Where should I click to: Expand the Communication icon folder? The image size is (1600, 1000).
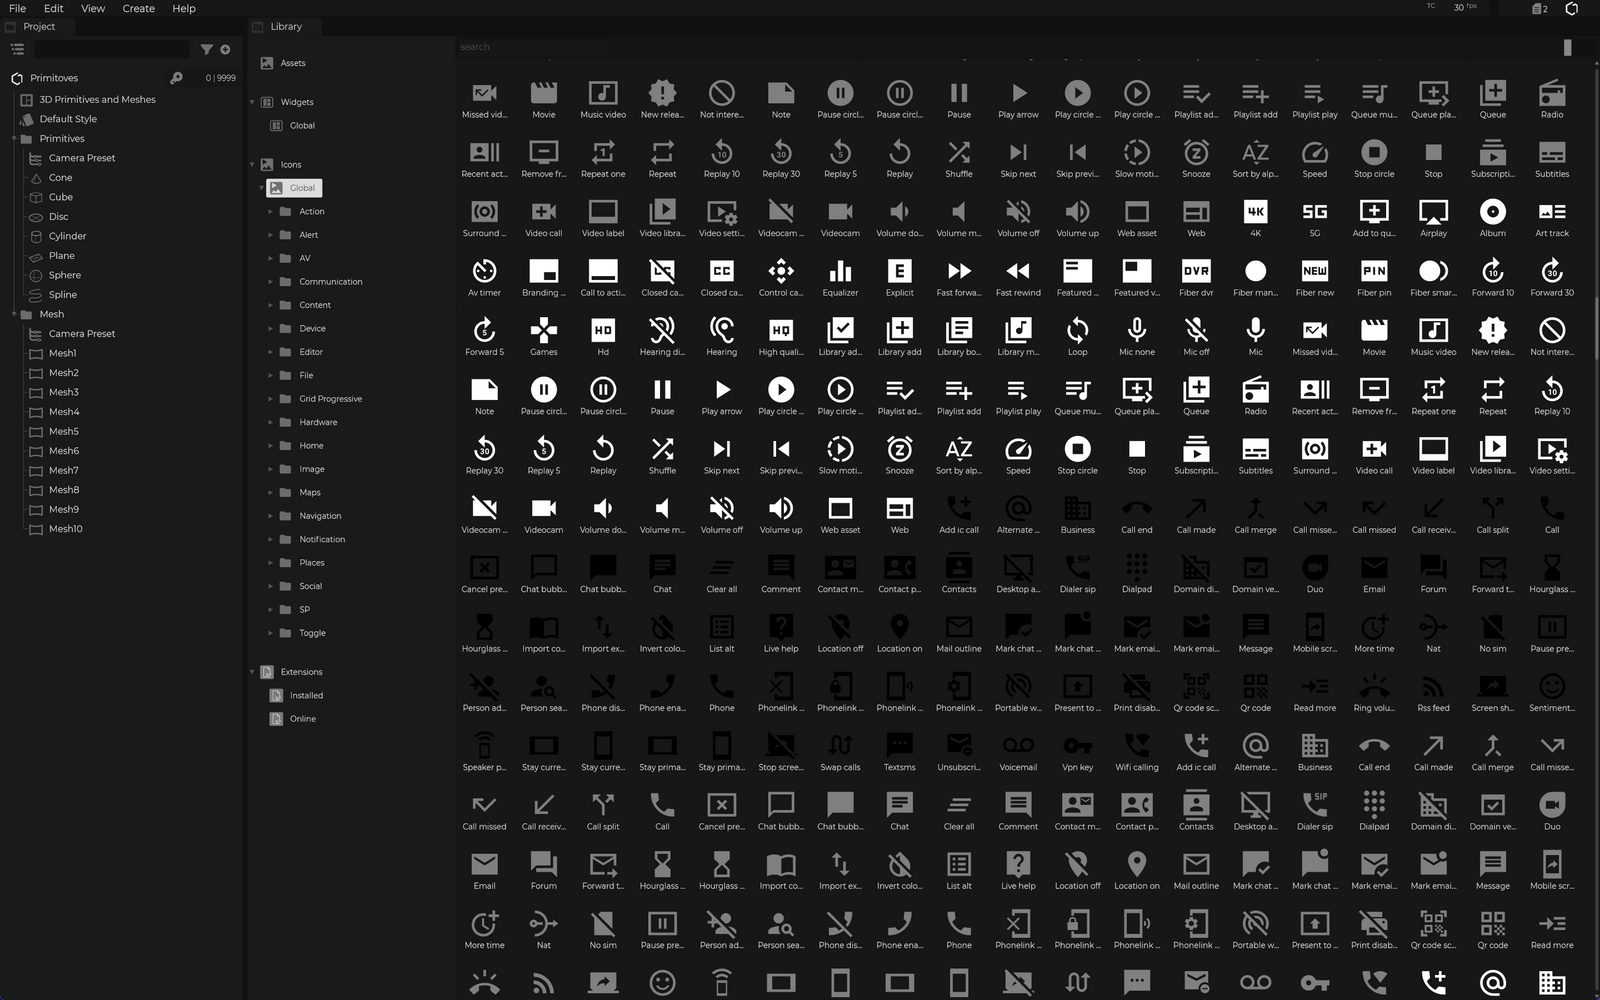270,282
